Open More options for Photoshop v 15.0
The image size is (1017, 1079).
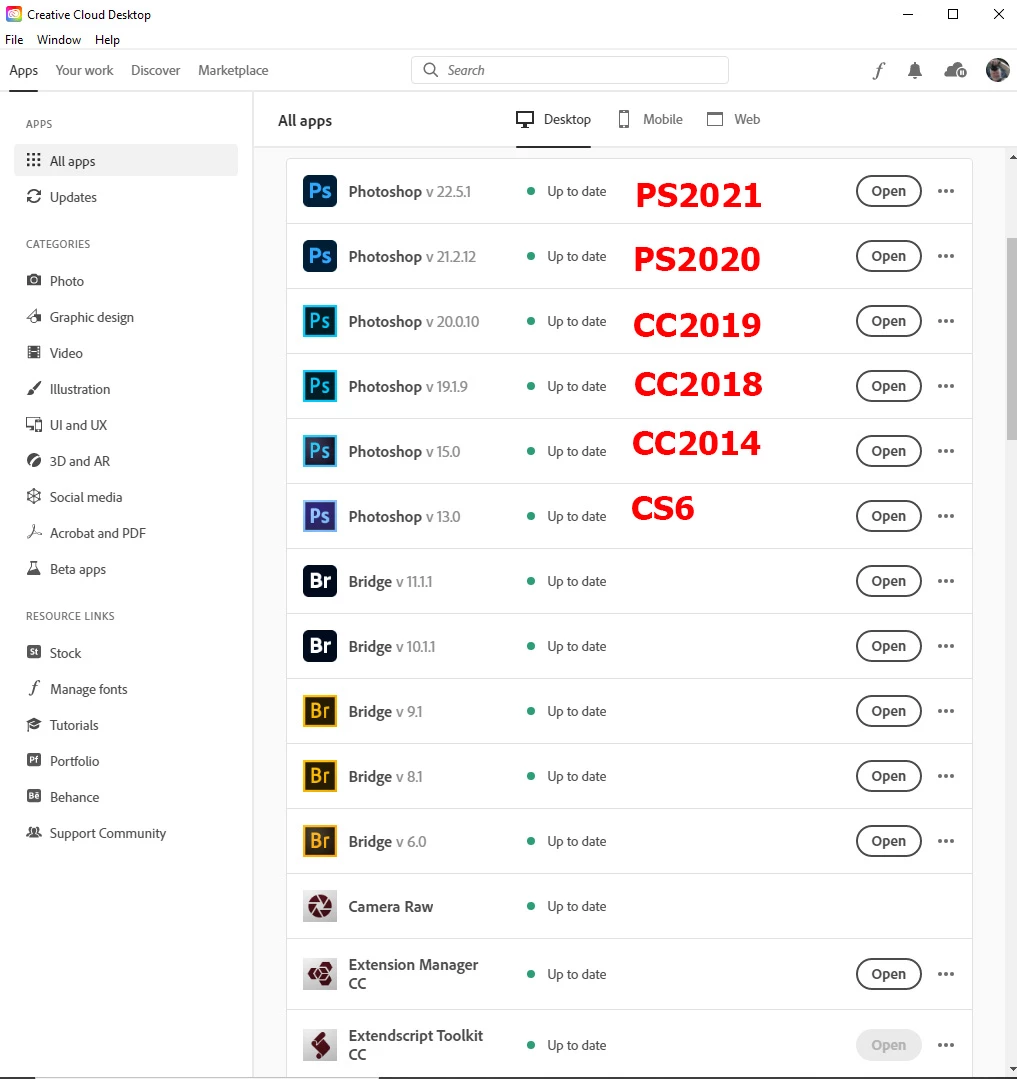[x=946, y=451]
